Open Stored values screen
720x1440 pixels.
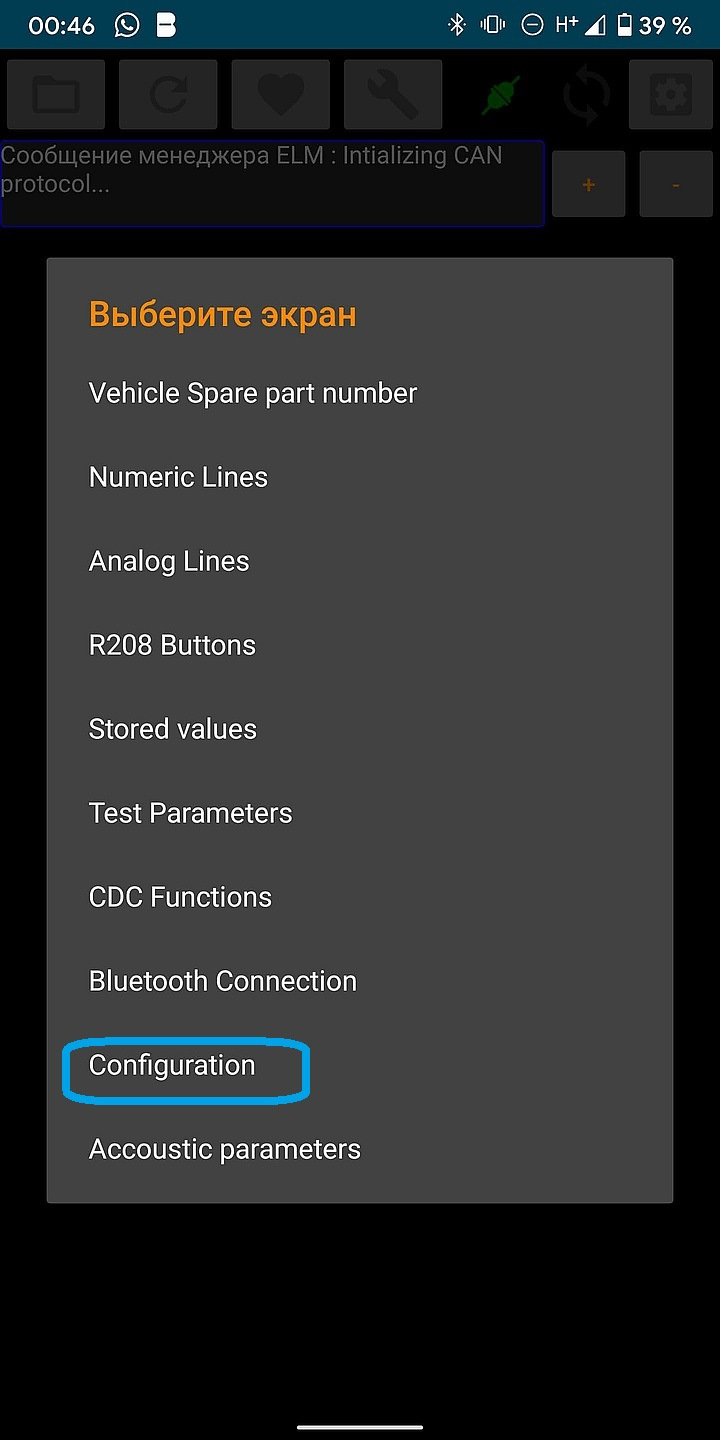[x=173, y=729]
